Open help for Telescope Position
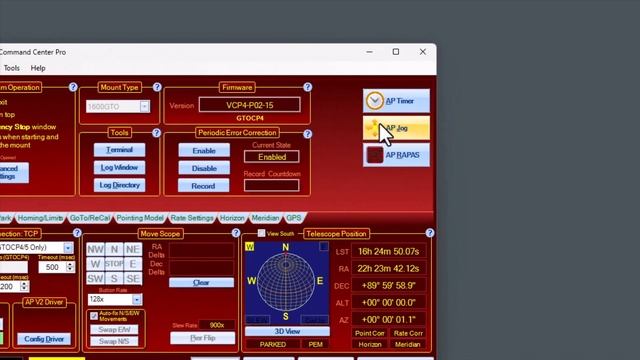The width and height of the screenshot is (640, 360). 429,233
